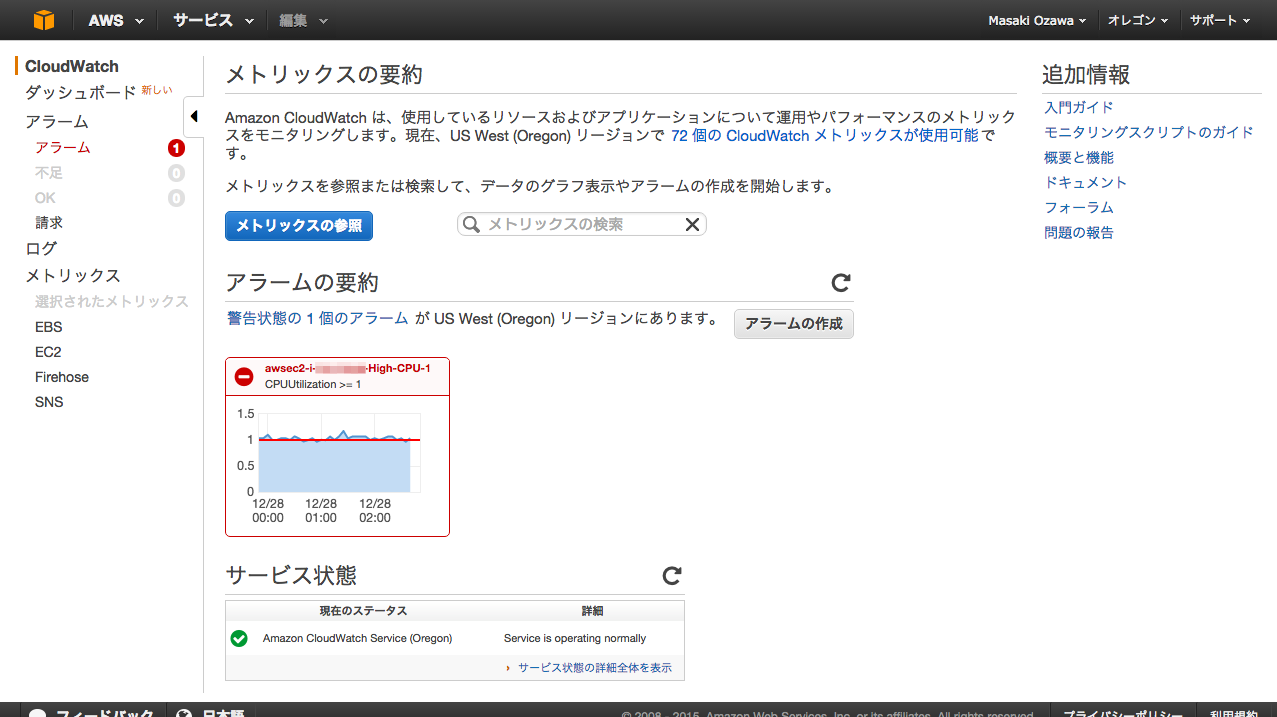The height and width of the screenshot is (717, 1277).
Task: Select EBS metrics in sidebar
Action: tap(48, 327)
